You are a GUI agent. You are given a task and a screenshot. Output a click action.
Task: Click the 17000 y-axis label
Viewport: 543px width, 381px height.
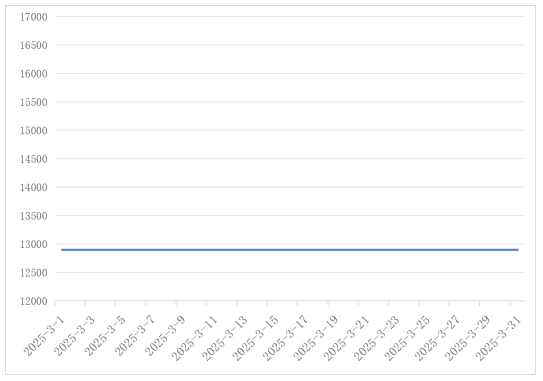(34, 17)
